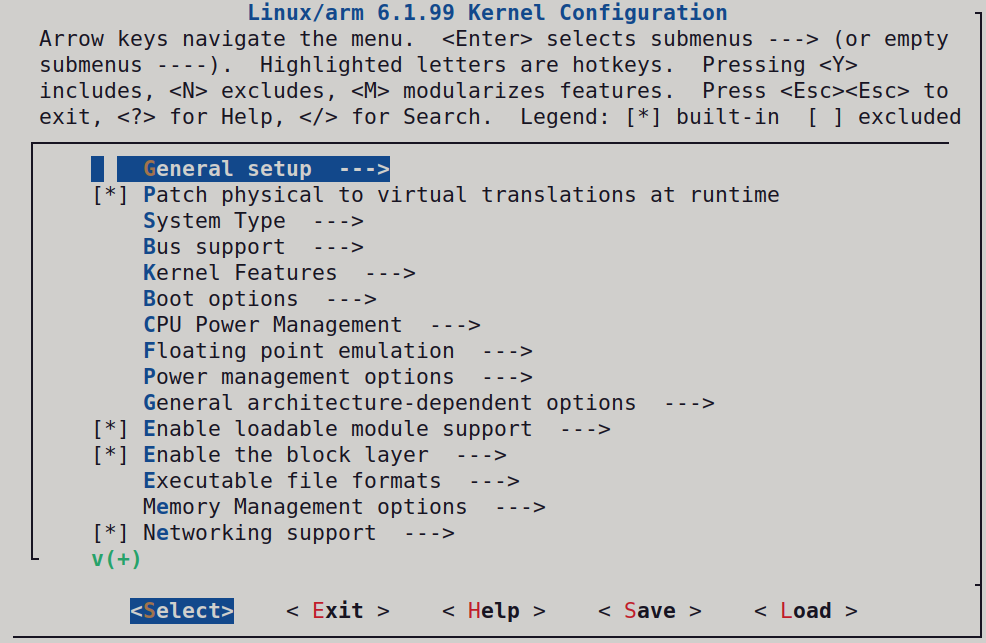This screenshot has width=986, height=643.
Task: Expand General architecture-dependent options arrow
Action: [688, 403]
